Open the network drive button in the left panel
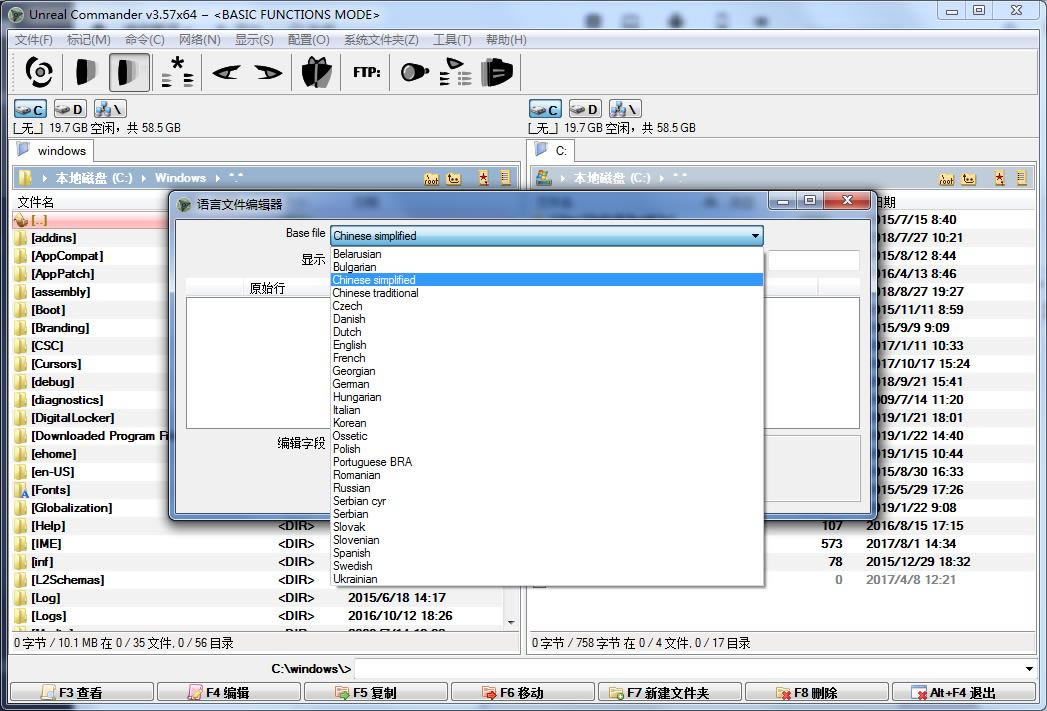This screenshot has height=711, width=1047. 110,109
